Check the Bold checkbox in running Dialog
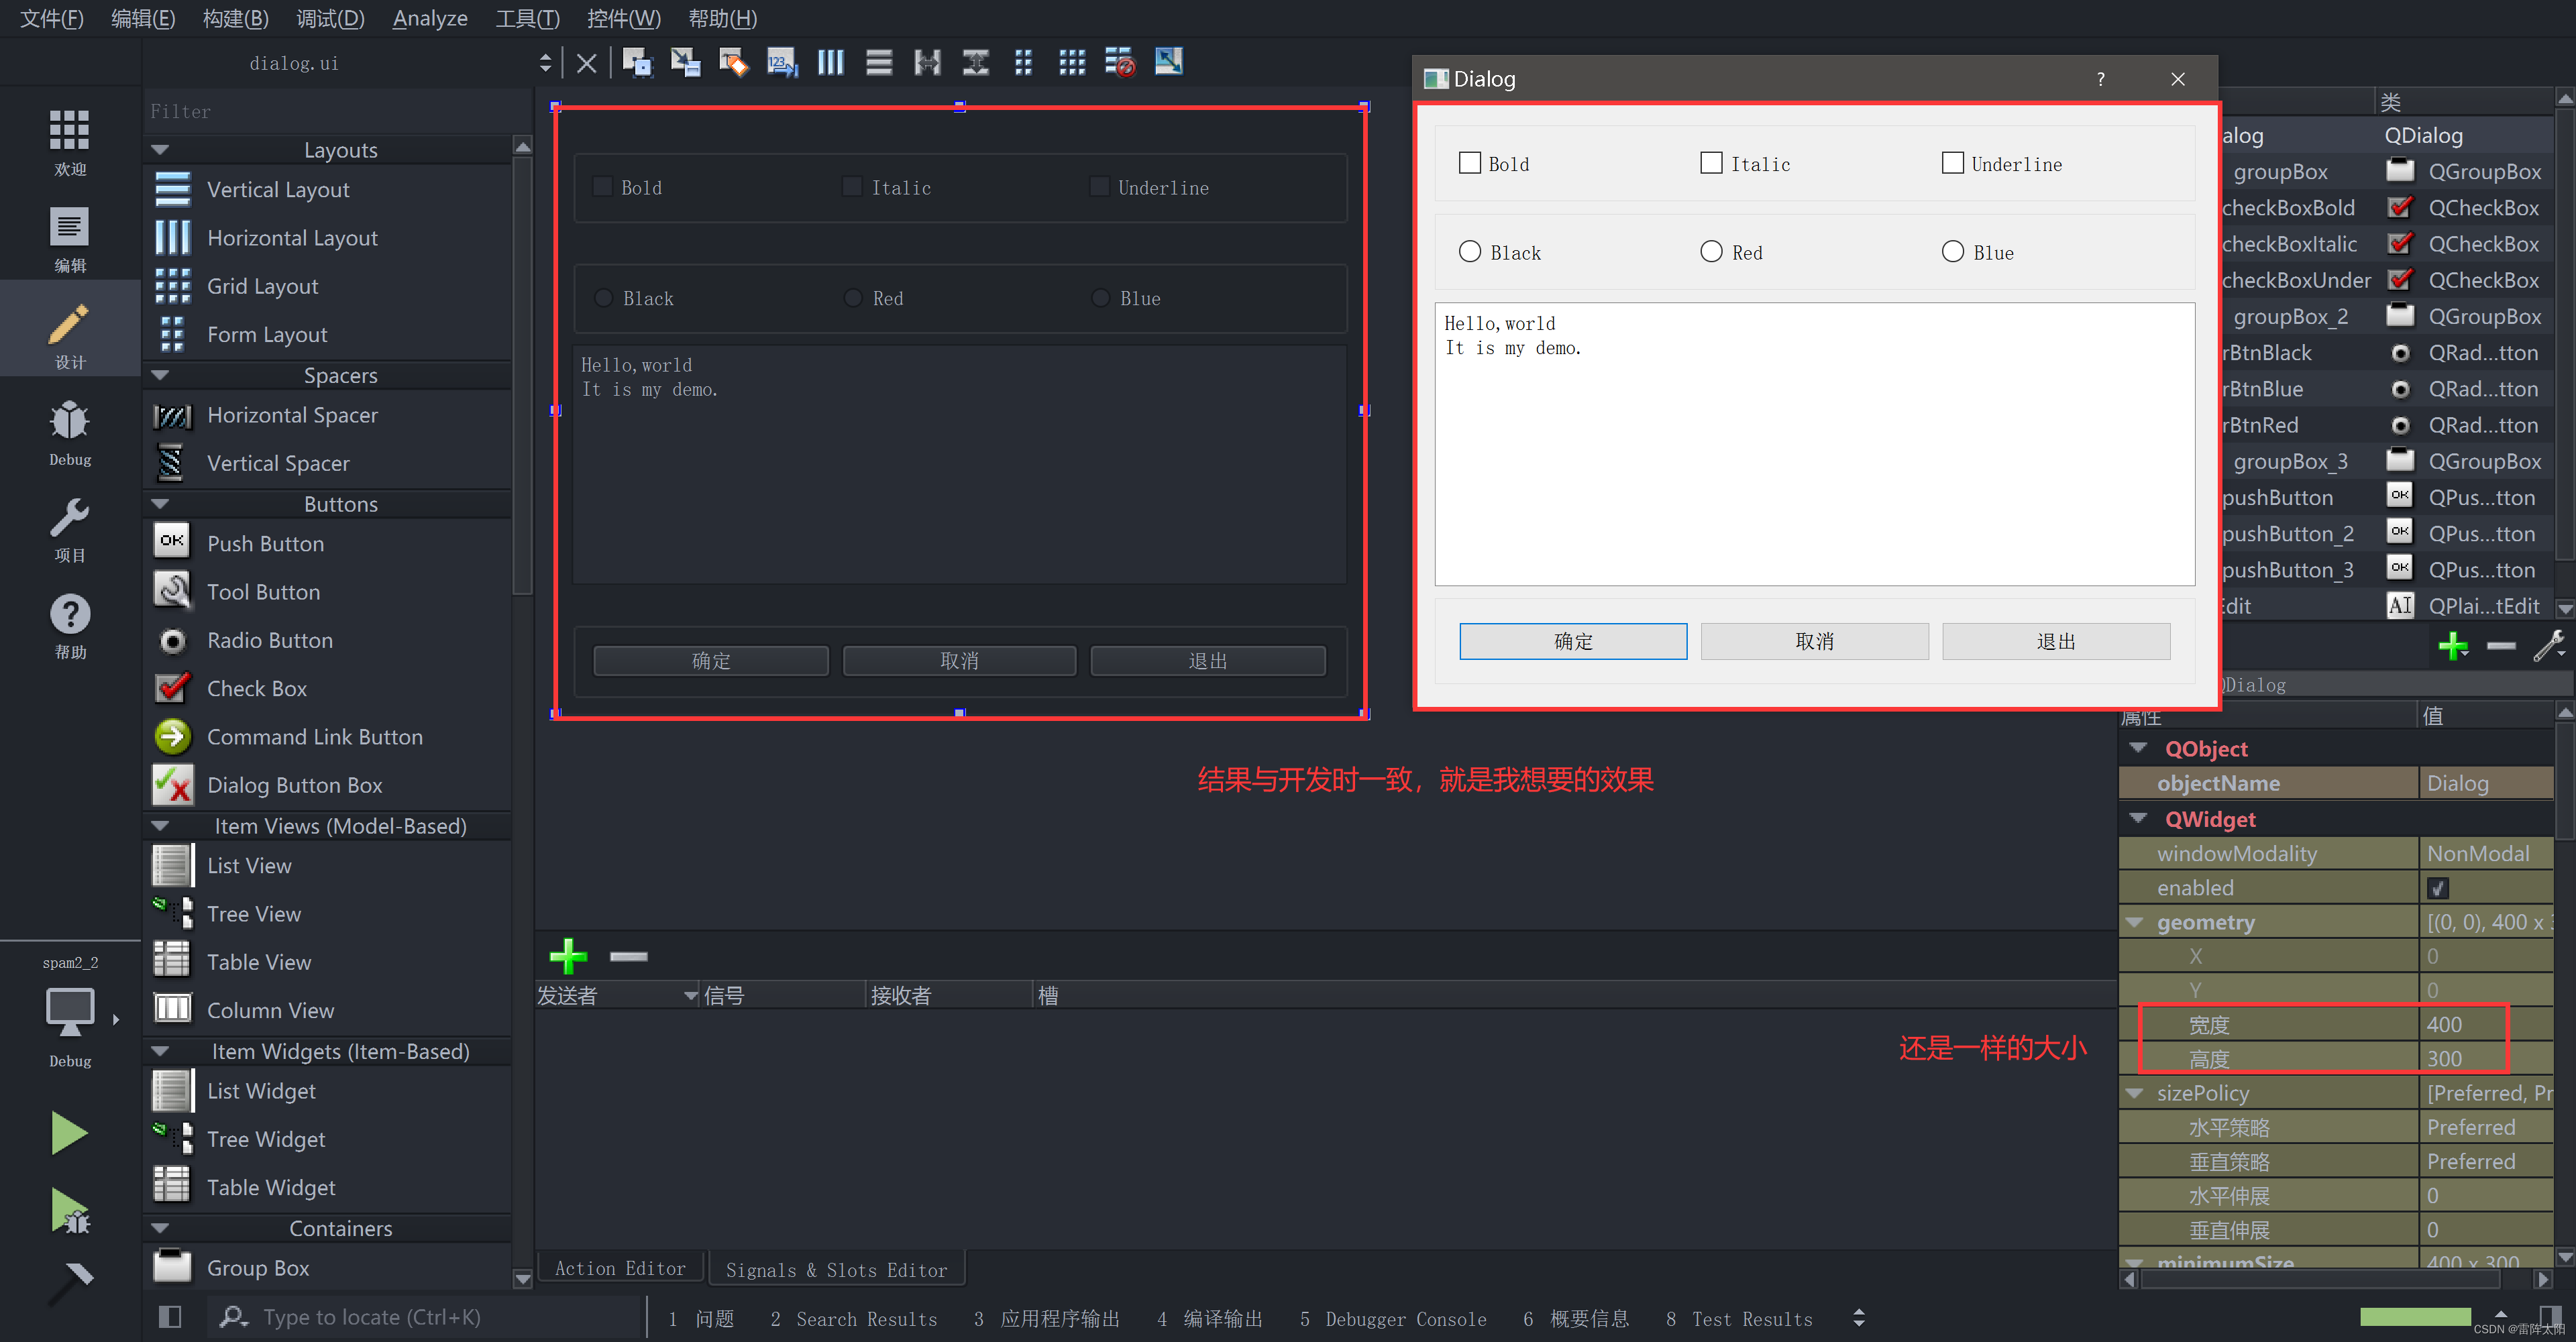 click(1469, 163)
